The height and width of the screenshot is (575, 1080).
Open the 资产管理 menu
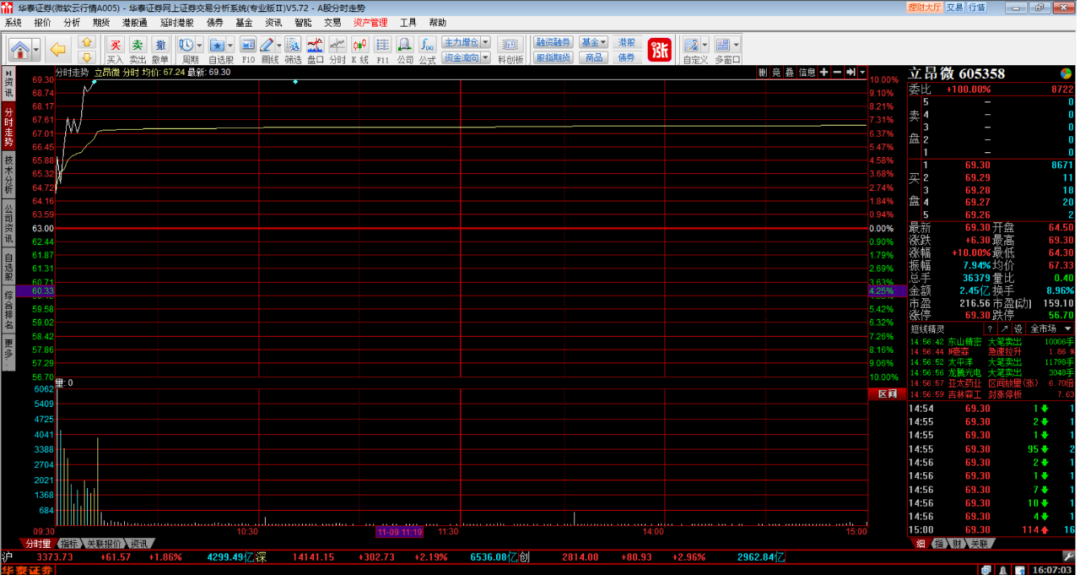[371, 23]
